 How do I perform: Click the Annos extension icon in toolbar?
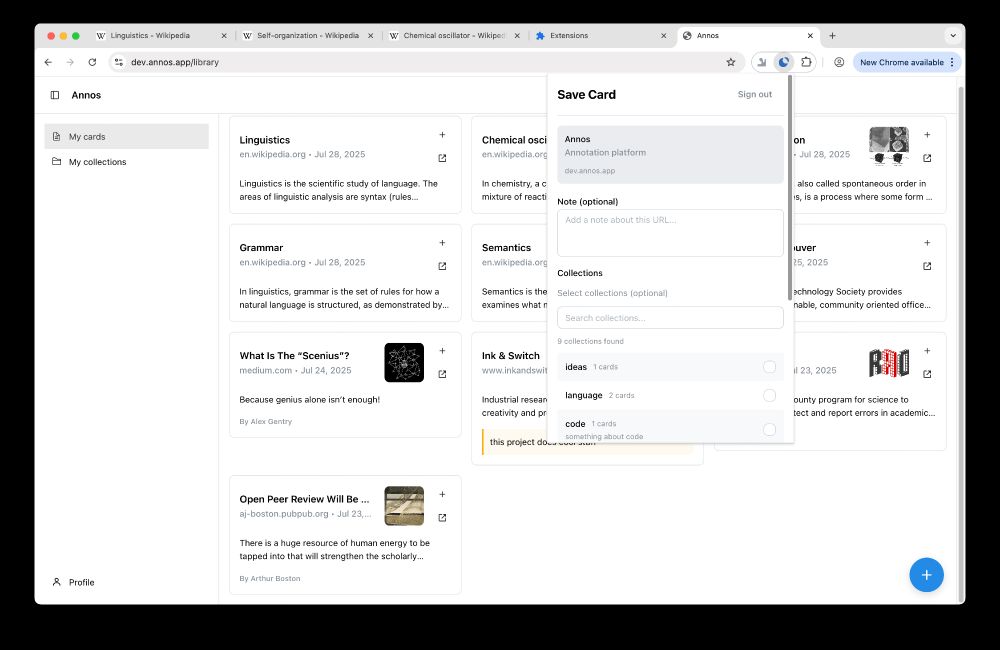pos(783,62)
